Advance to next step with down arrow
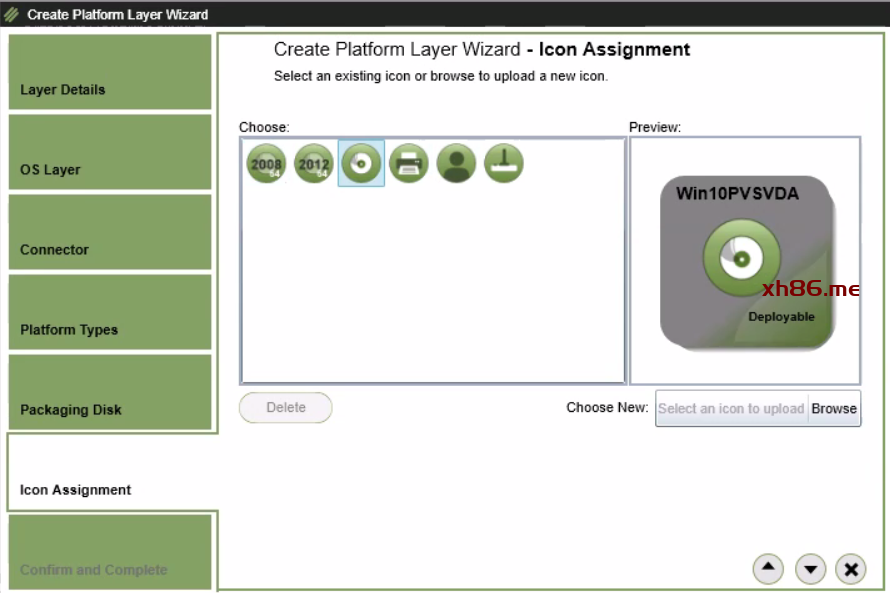 click(810, 569)
